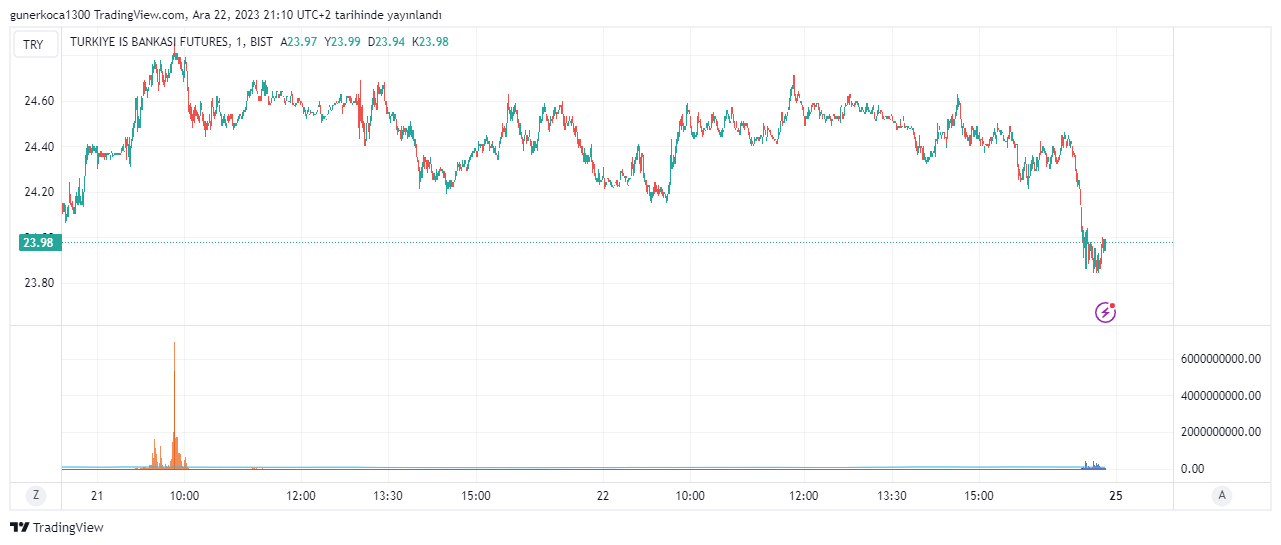Click the 6000000000.00 volume scale label
This screenshot has height=545, width=1281.
point(1221,359)
